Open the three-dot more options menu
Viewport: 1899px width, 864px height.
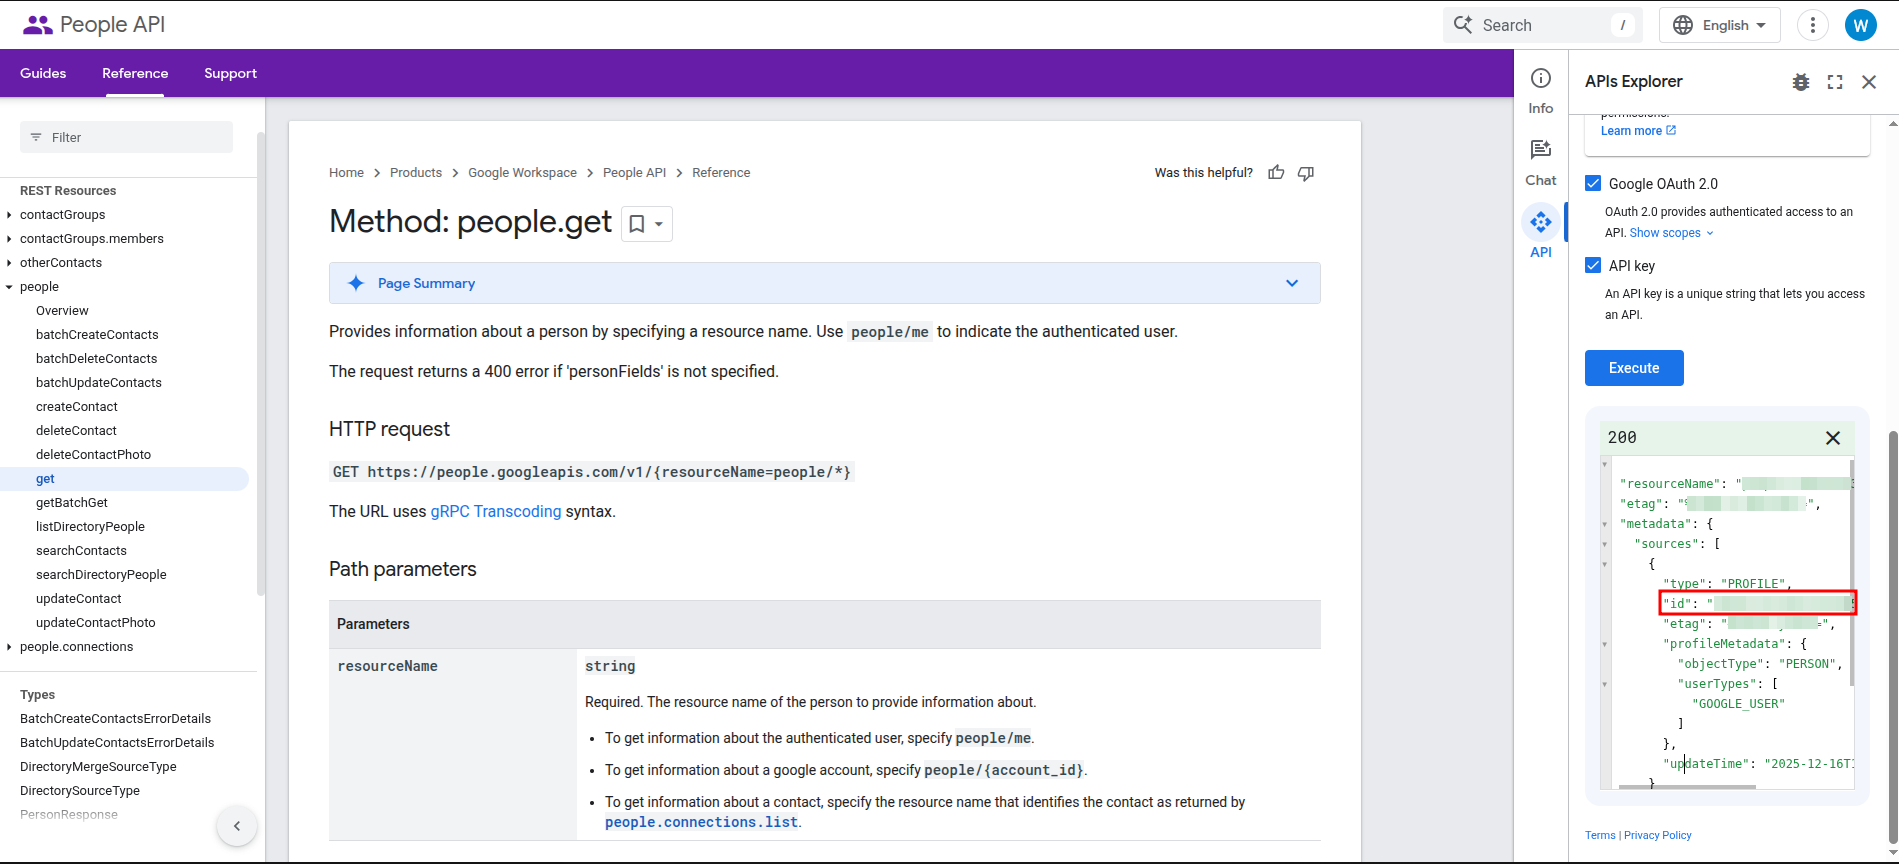point(1813,25)
